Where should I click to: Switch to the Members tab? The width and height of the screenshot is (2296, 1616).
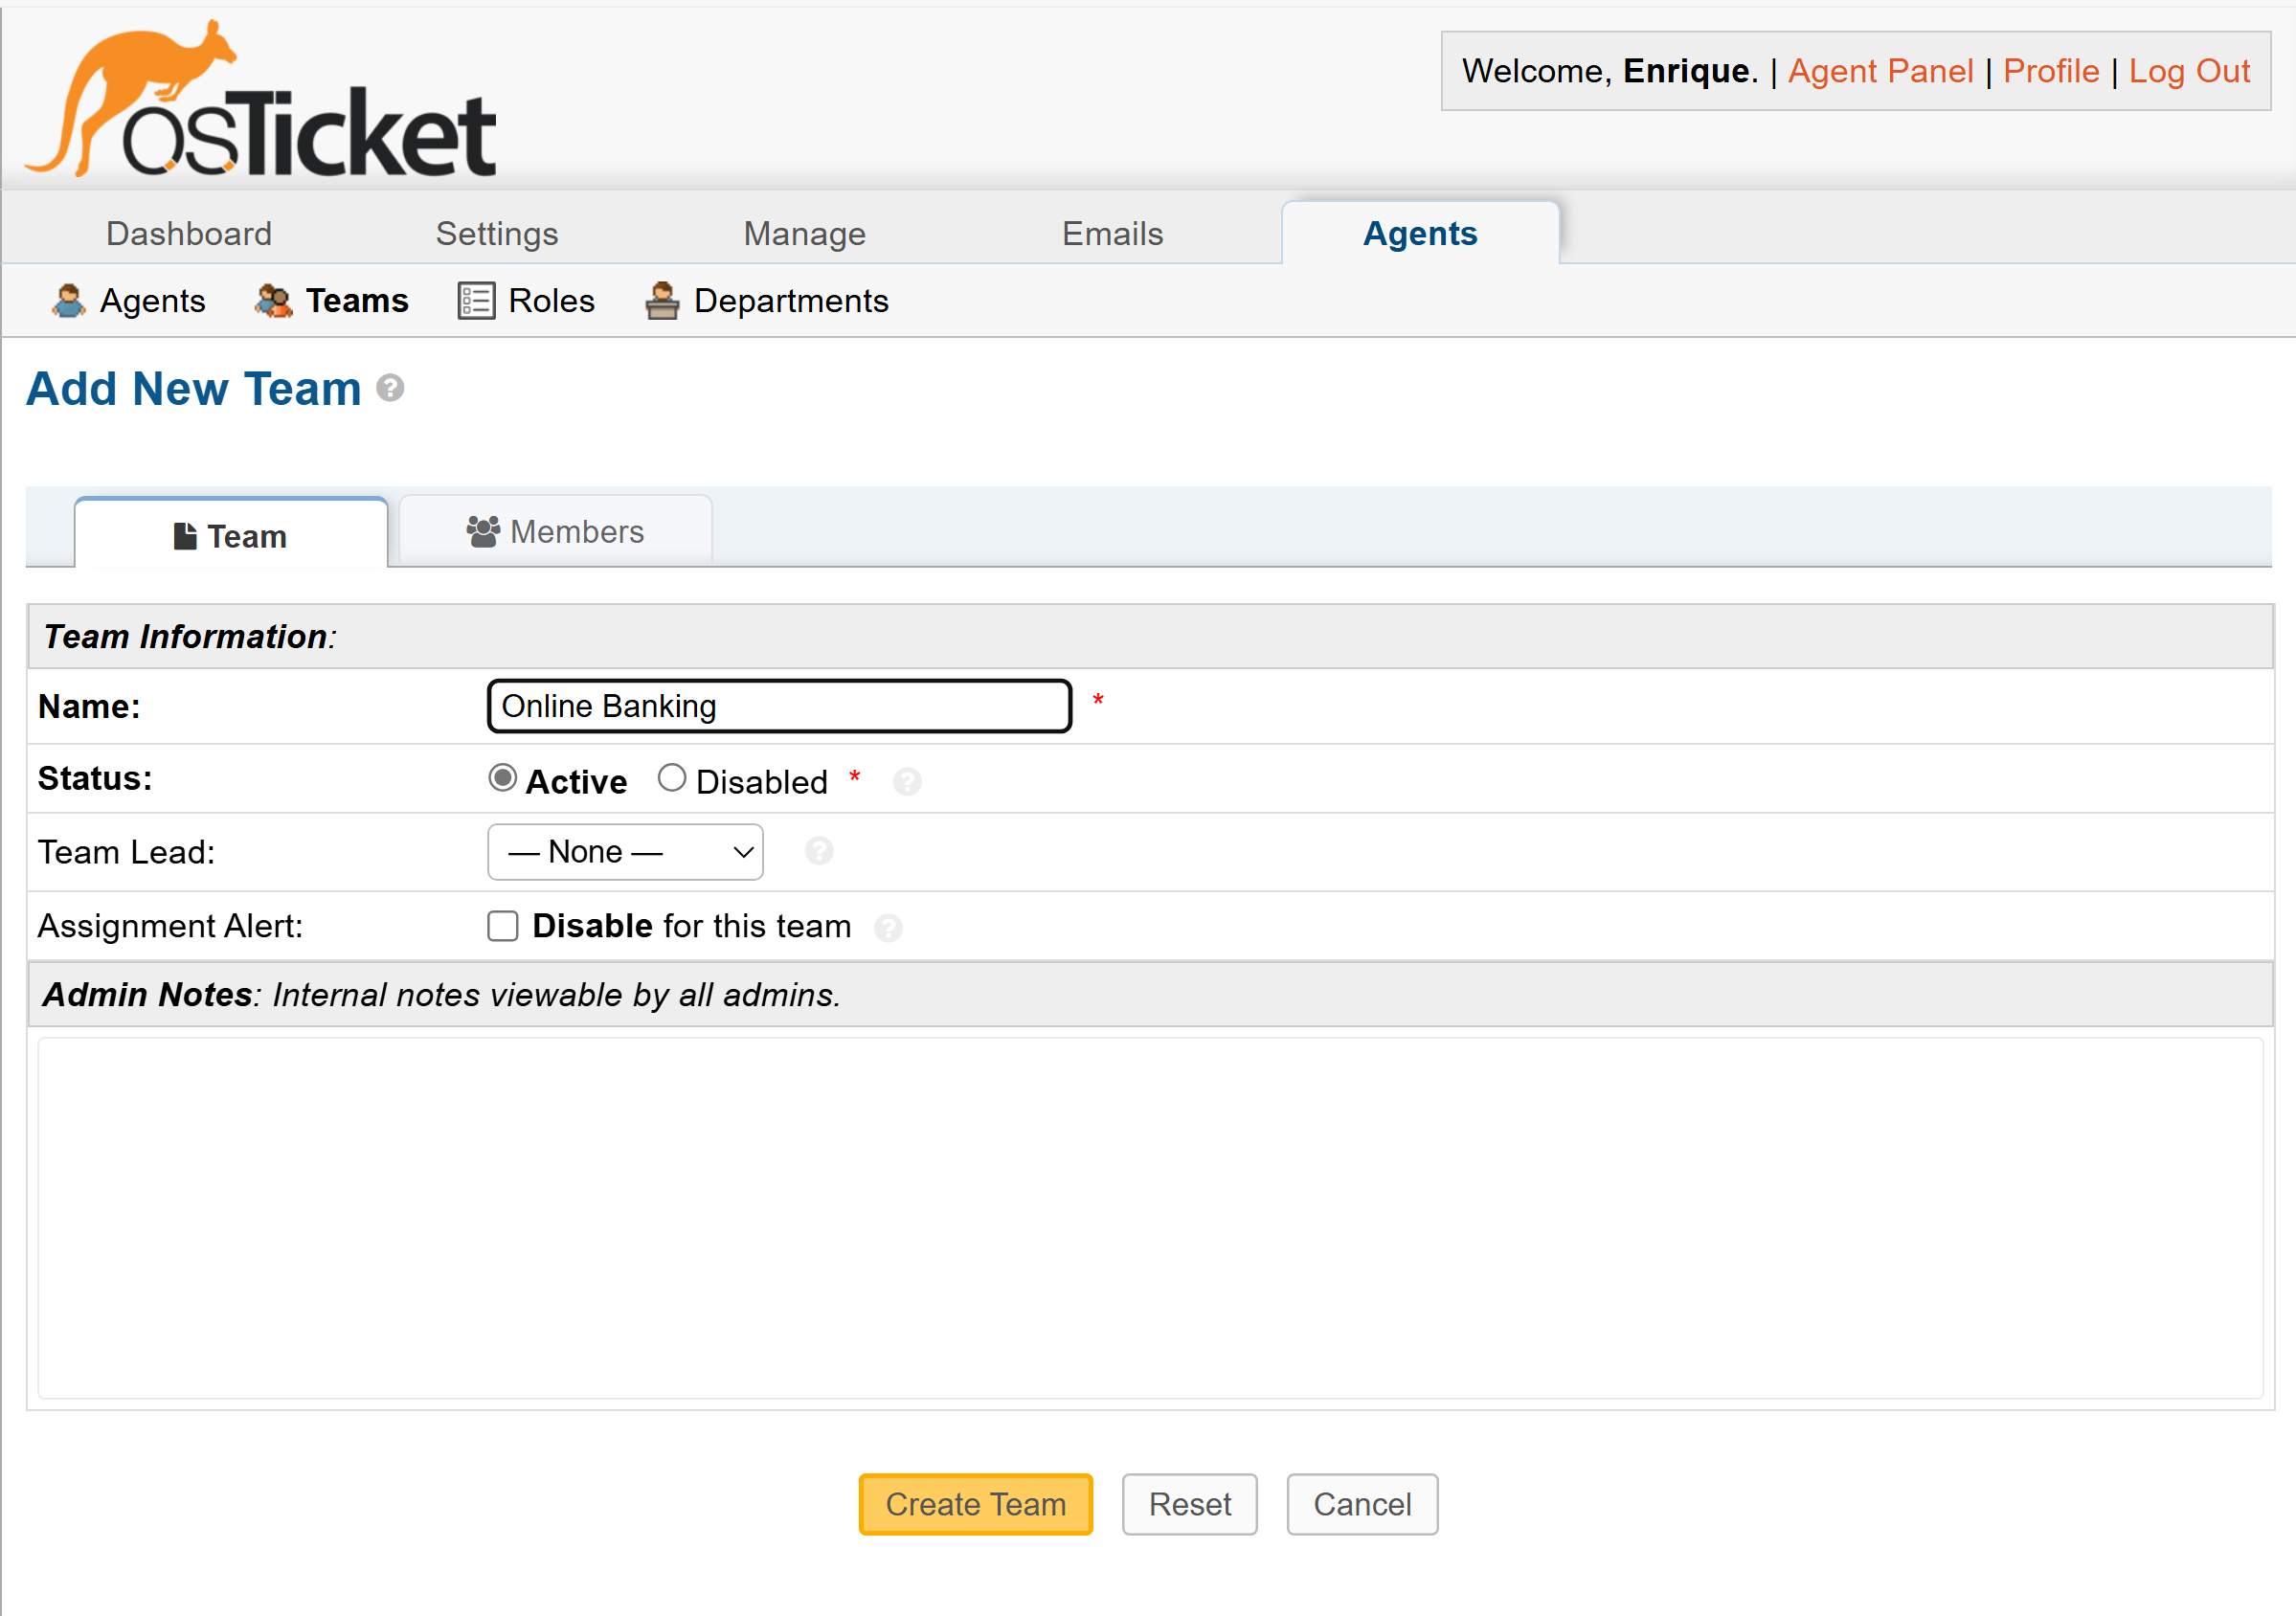click(x=556, y=531)
